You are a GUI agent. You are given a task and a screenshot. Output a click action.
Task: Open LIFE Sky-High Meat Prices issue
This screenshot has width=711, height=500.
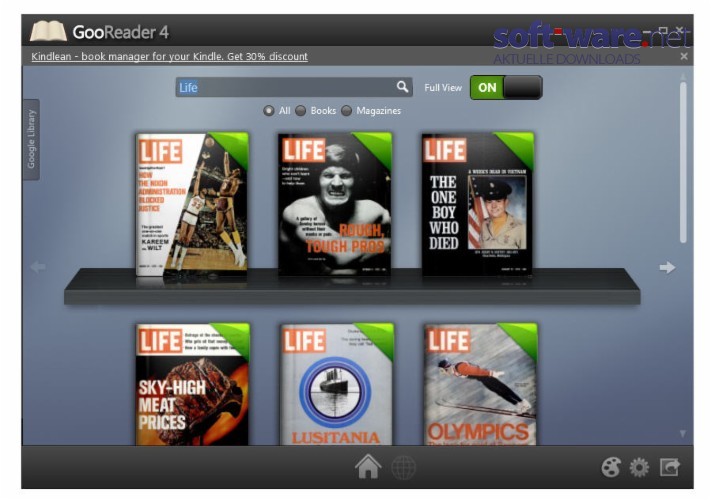click(192, 384)
